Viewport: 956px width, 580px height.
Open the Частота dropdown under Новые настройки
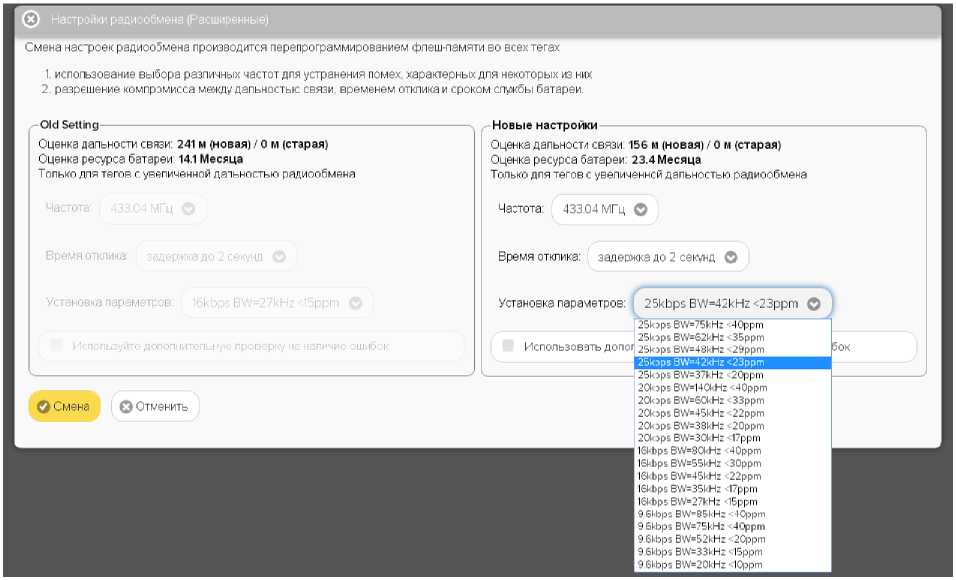pyautogui.click(x=604, y=209)
